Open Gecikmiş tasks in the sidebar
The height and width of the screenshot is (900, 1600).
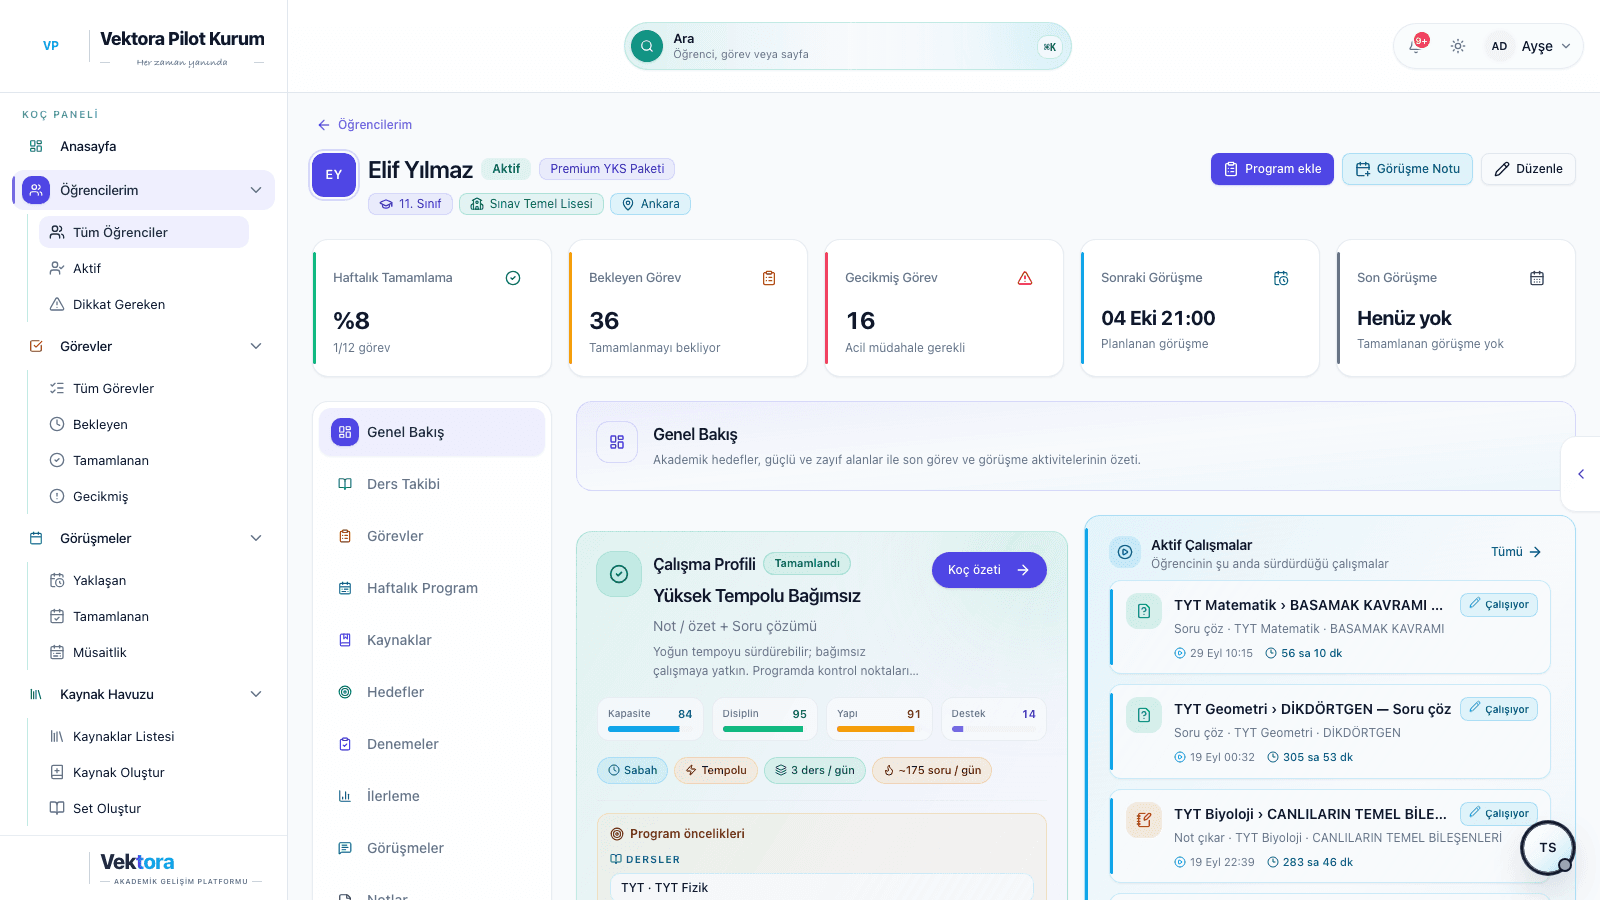144,496
